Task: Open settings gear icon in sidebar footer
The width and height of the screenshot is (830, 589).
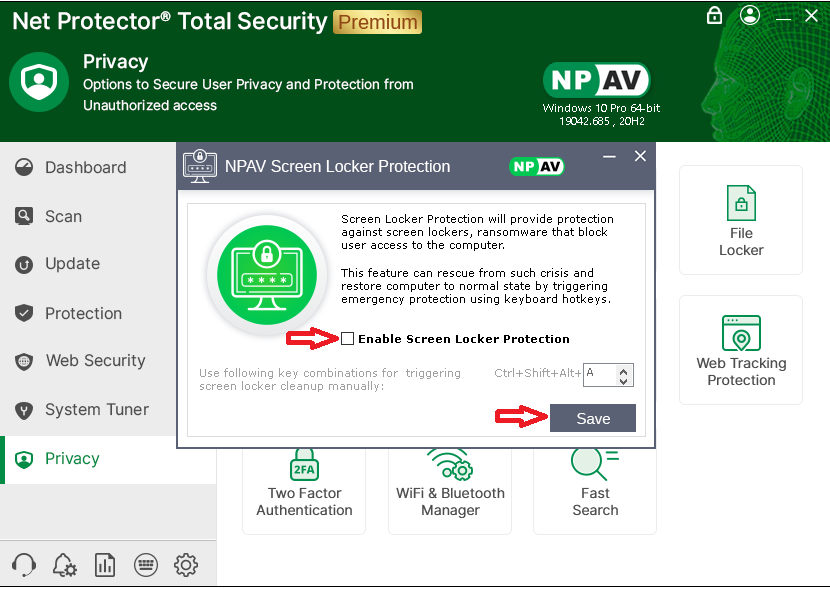Action: point(186,565)
